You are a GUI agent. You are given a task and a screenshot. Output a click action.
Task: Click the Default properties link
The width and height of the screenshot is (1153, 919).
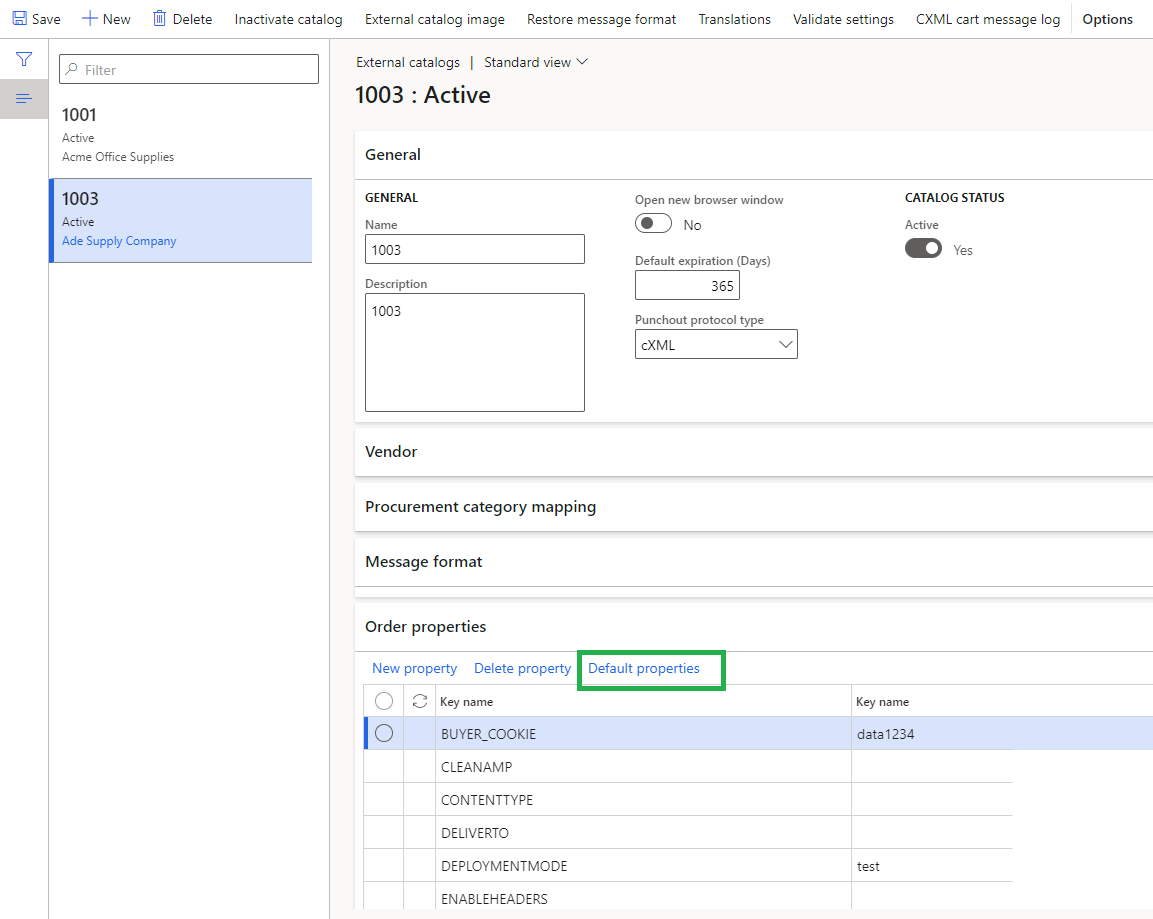(644, 668)
